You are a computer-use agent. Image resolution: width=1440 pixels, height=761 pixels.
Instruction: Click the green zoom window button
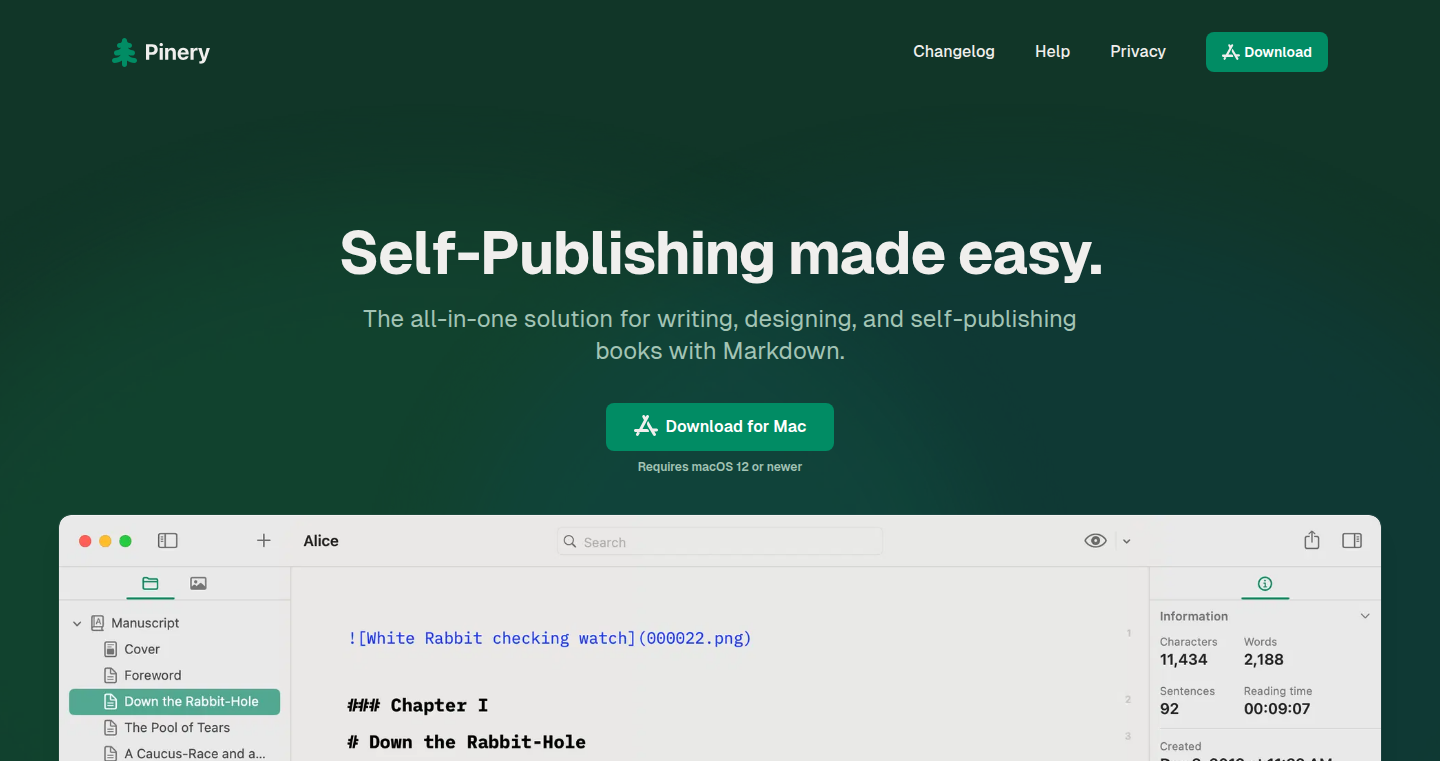(x=125, y=541)
